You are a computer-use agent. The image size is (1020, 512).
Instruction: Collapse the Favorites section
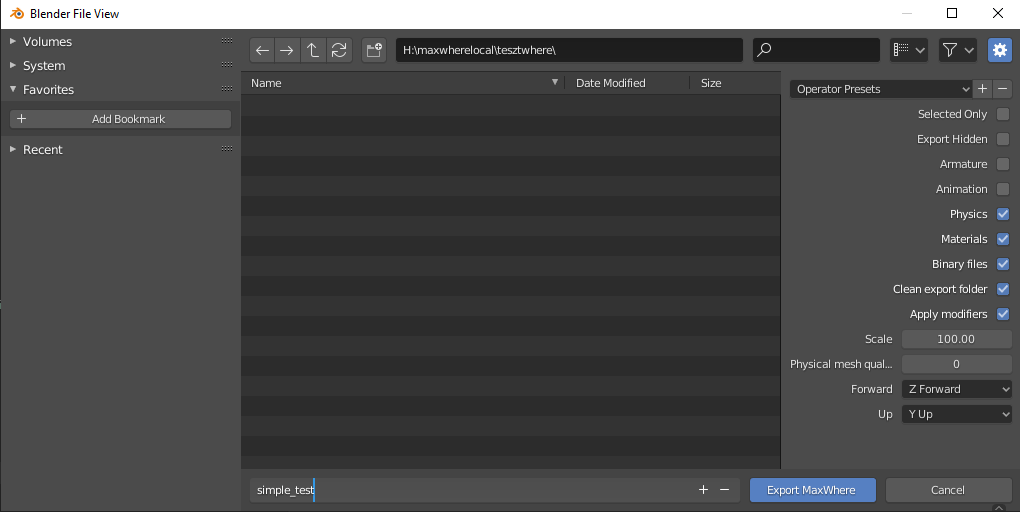[x=12, y=89]
